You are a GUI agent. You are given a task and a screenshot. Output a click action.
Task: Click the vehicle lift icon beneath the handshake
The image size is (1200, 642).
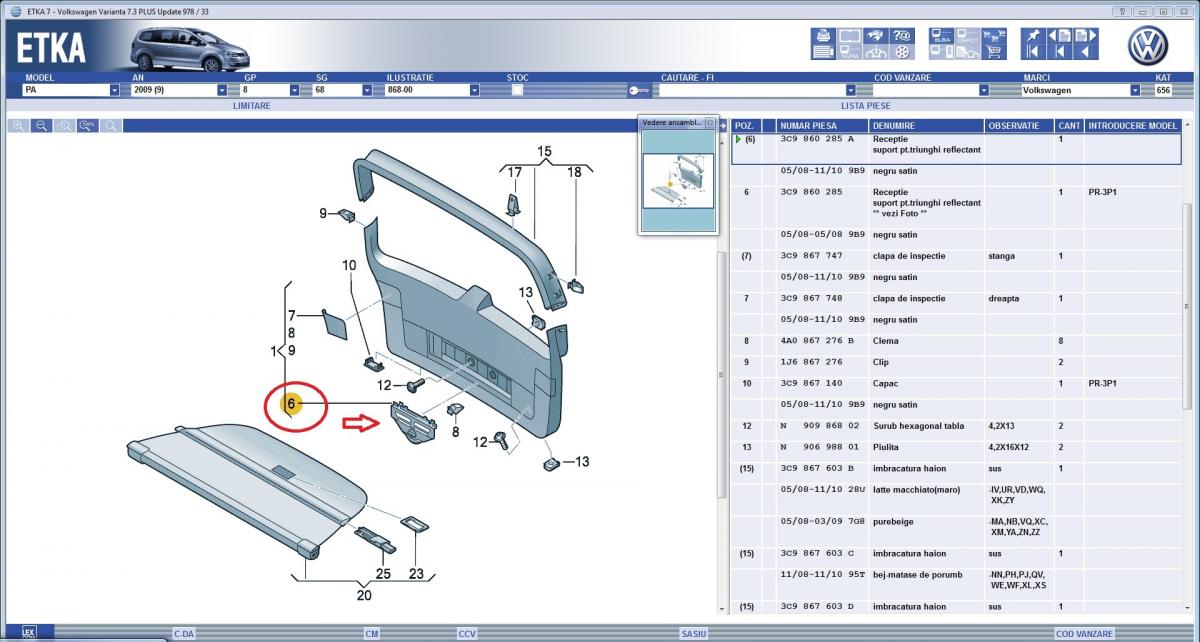[x=877, y=52]
